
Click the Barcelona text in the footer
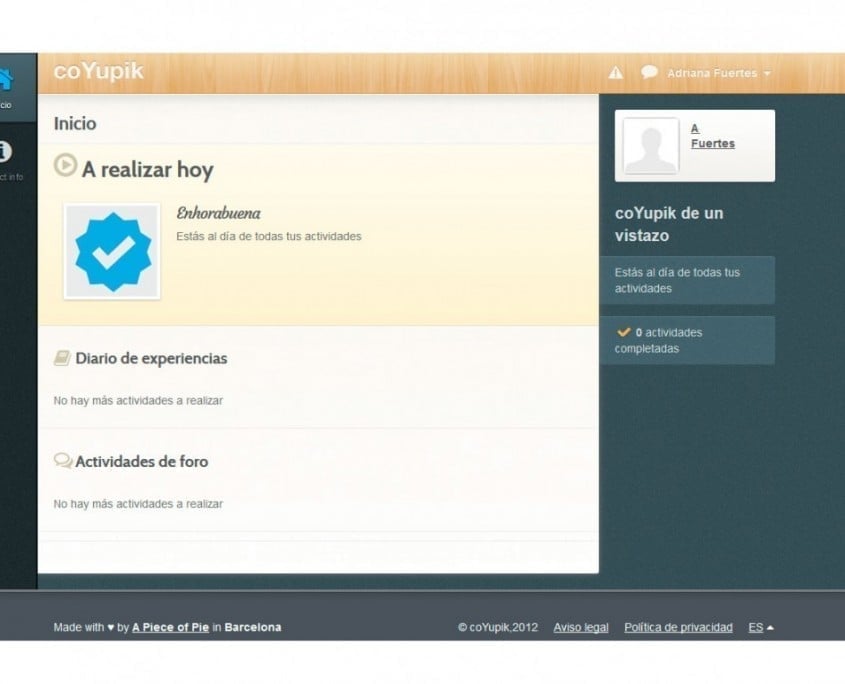253,627
